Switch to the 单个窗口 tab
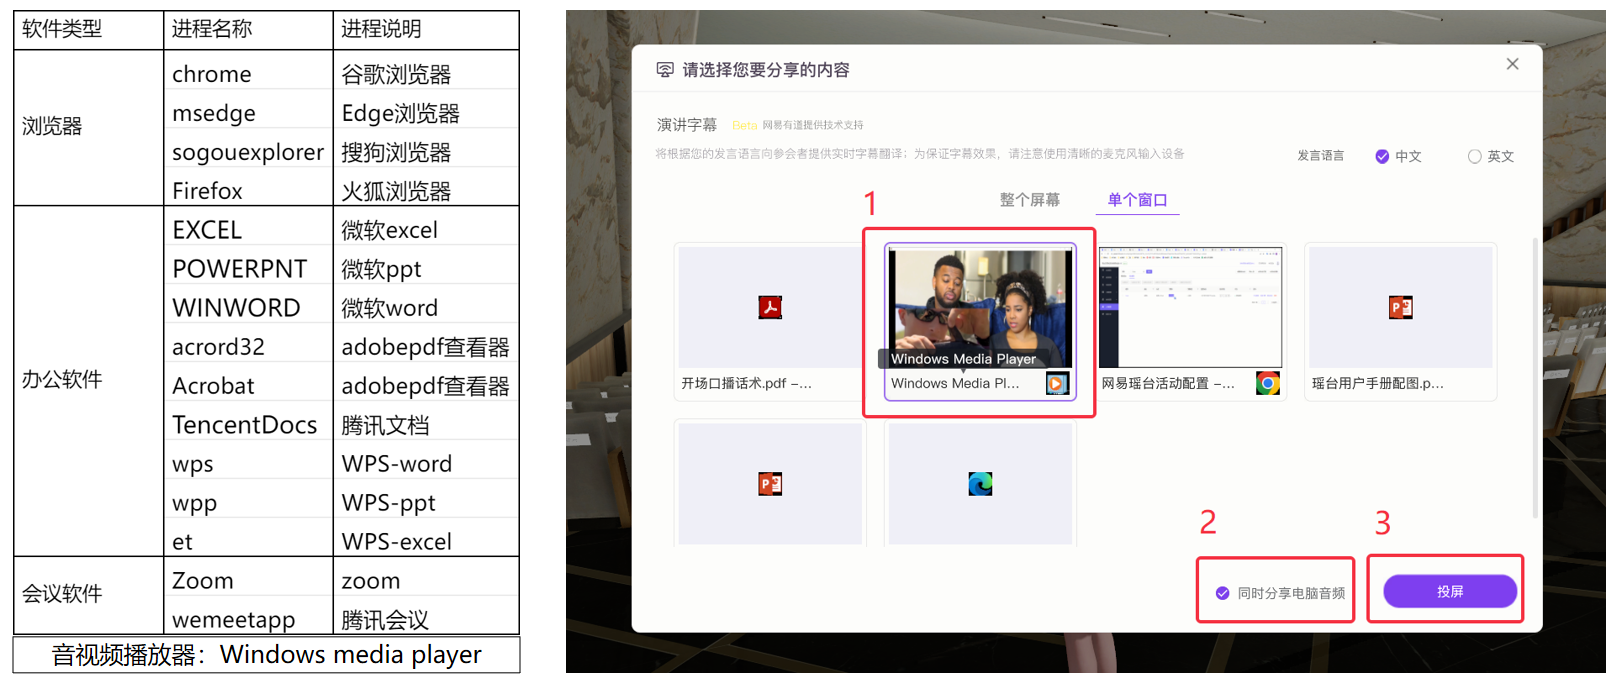The width and height of the screenshot is (1623, 685). (1137, 200)
